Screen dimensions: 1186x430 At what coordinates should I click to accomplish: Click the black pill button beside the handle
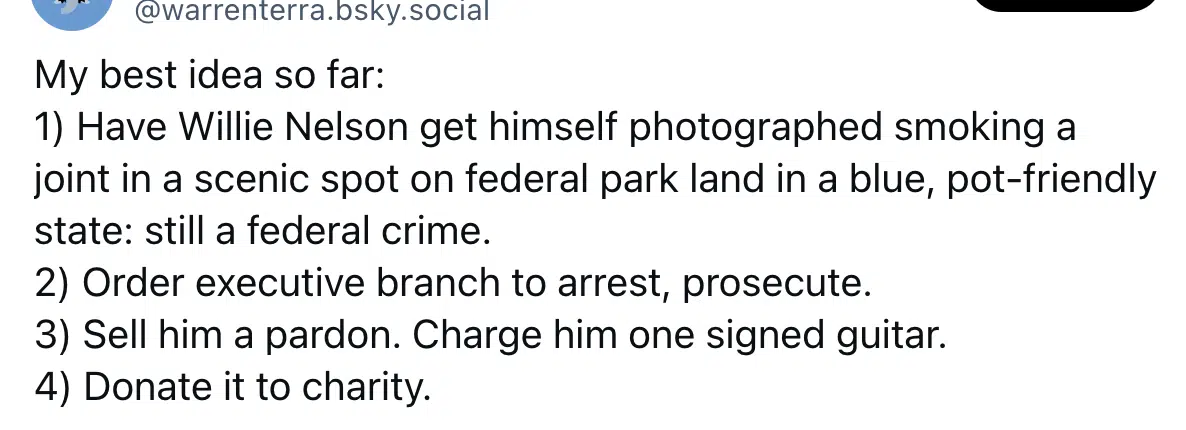point(1066,5)
